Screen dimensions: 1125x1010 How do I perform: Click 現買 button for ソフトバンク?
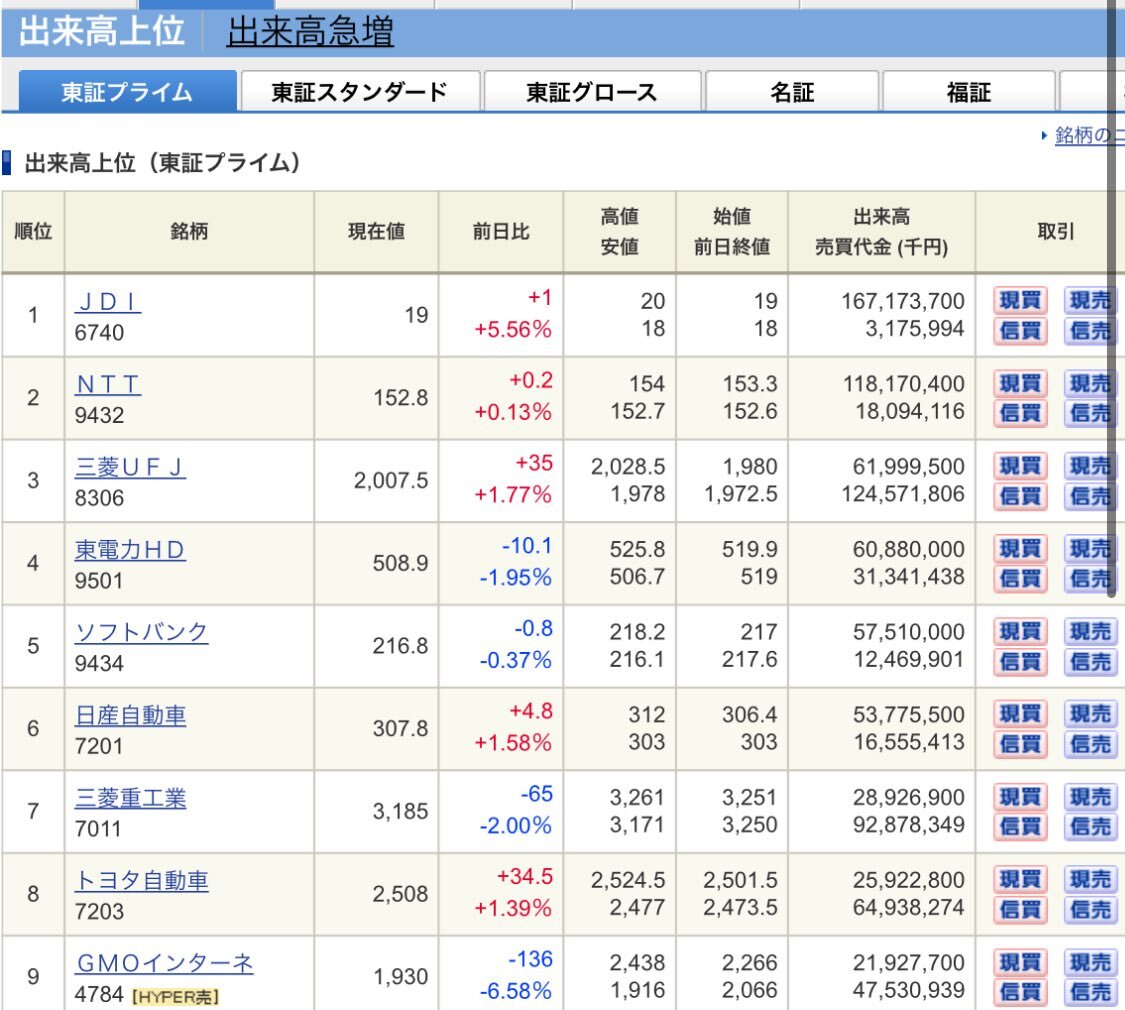(x=1020, y=631)
